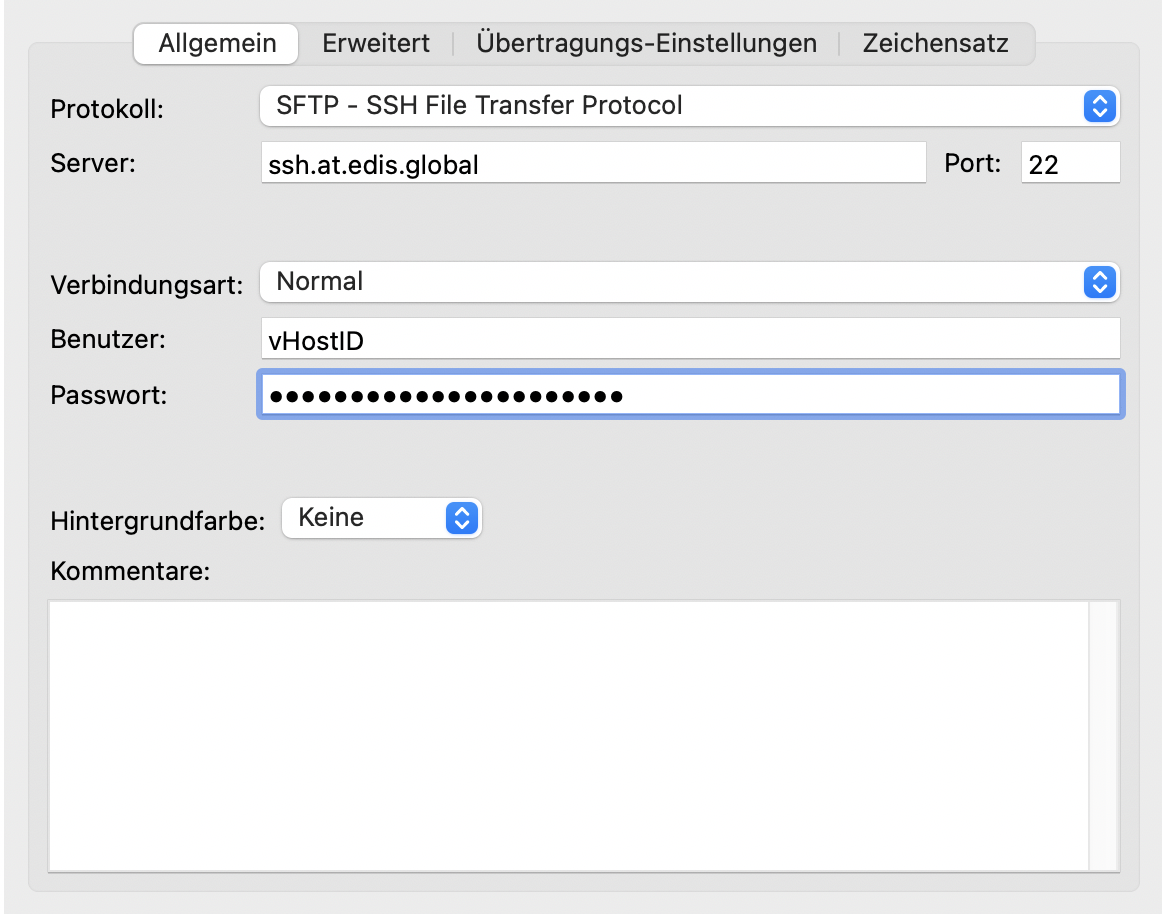This screenshot has width=1162, height=914.
Task: Open the Verbindungsart dropdown set to Normal
Action: [689, 282]
